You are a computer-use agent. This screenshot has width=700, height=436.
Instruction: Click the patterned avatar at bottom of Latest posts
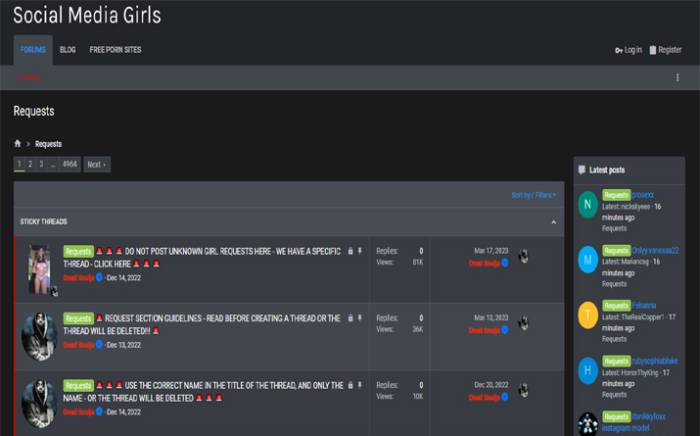(x=588, y=424)
